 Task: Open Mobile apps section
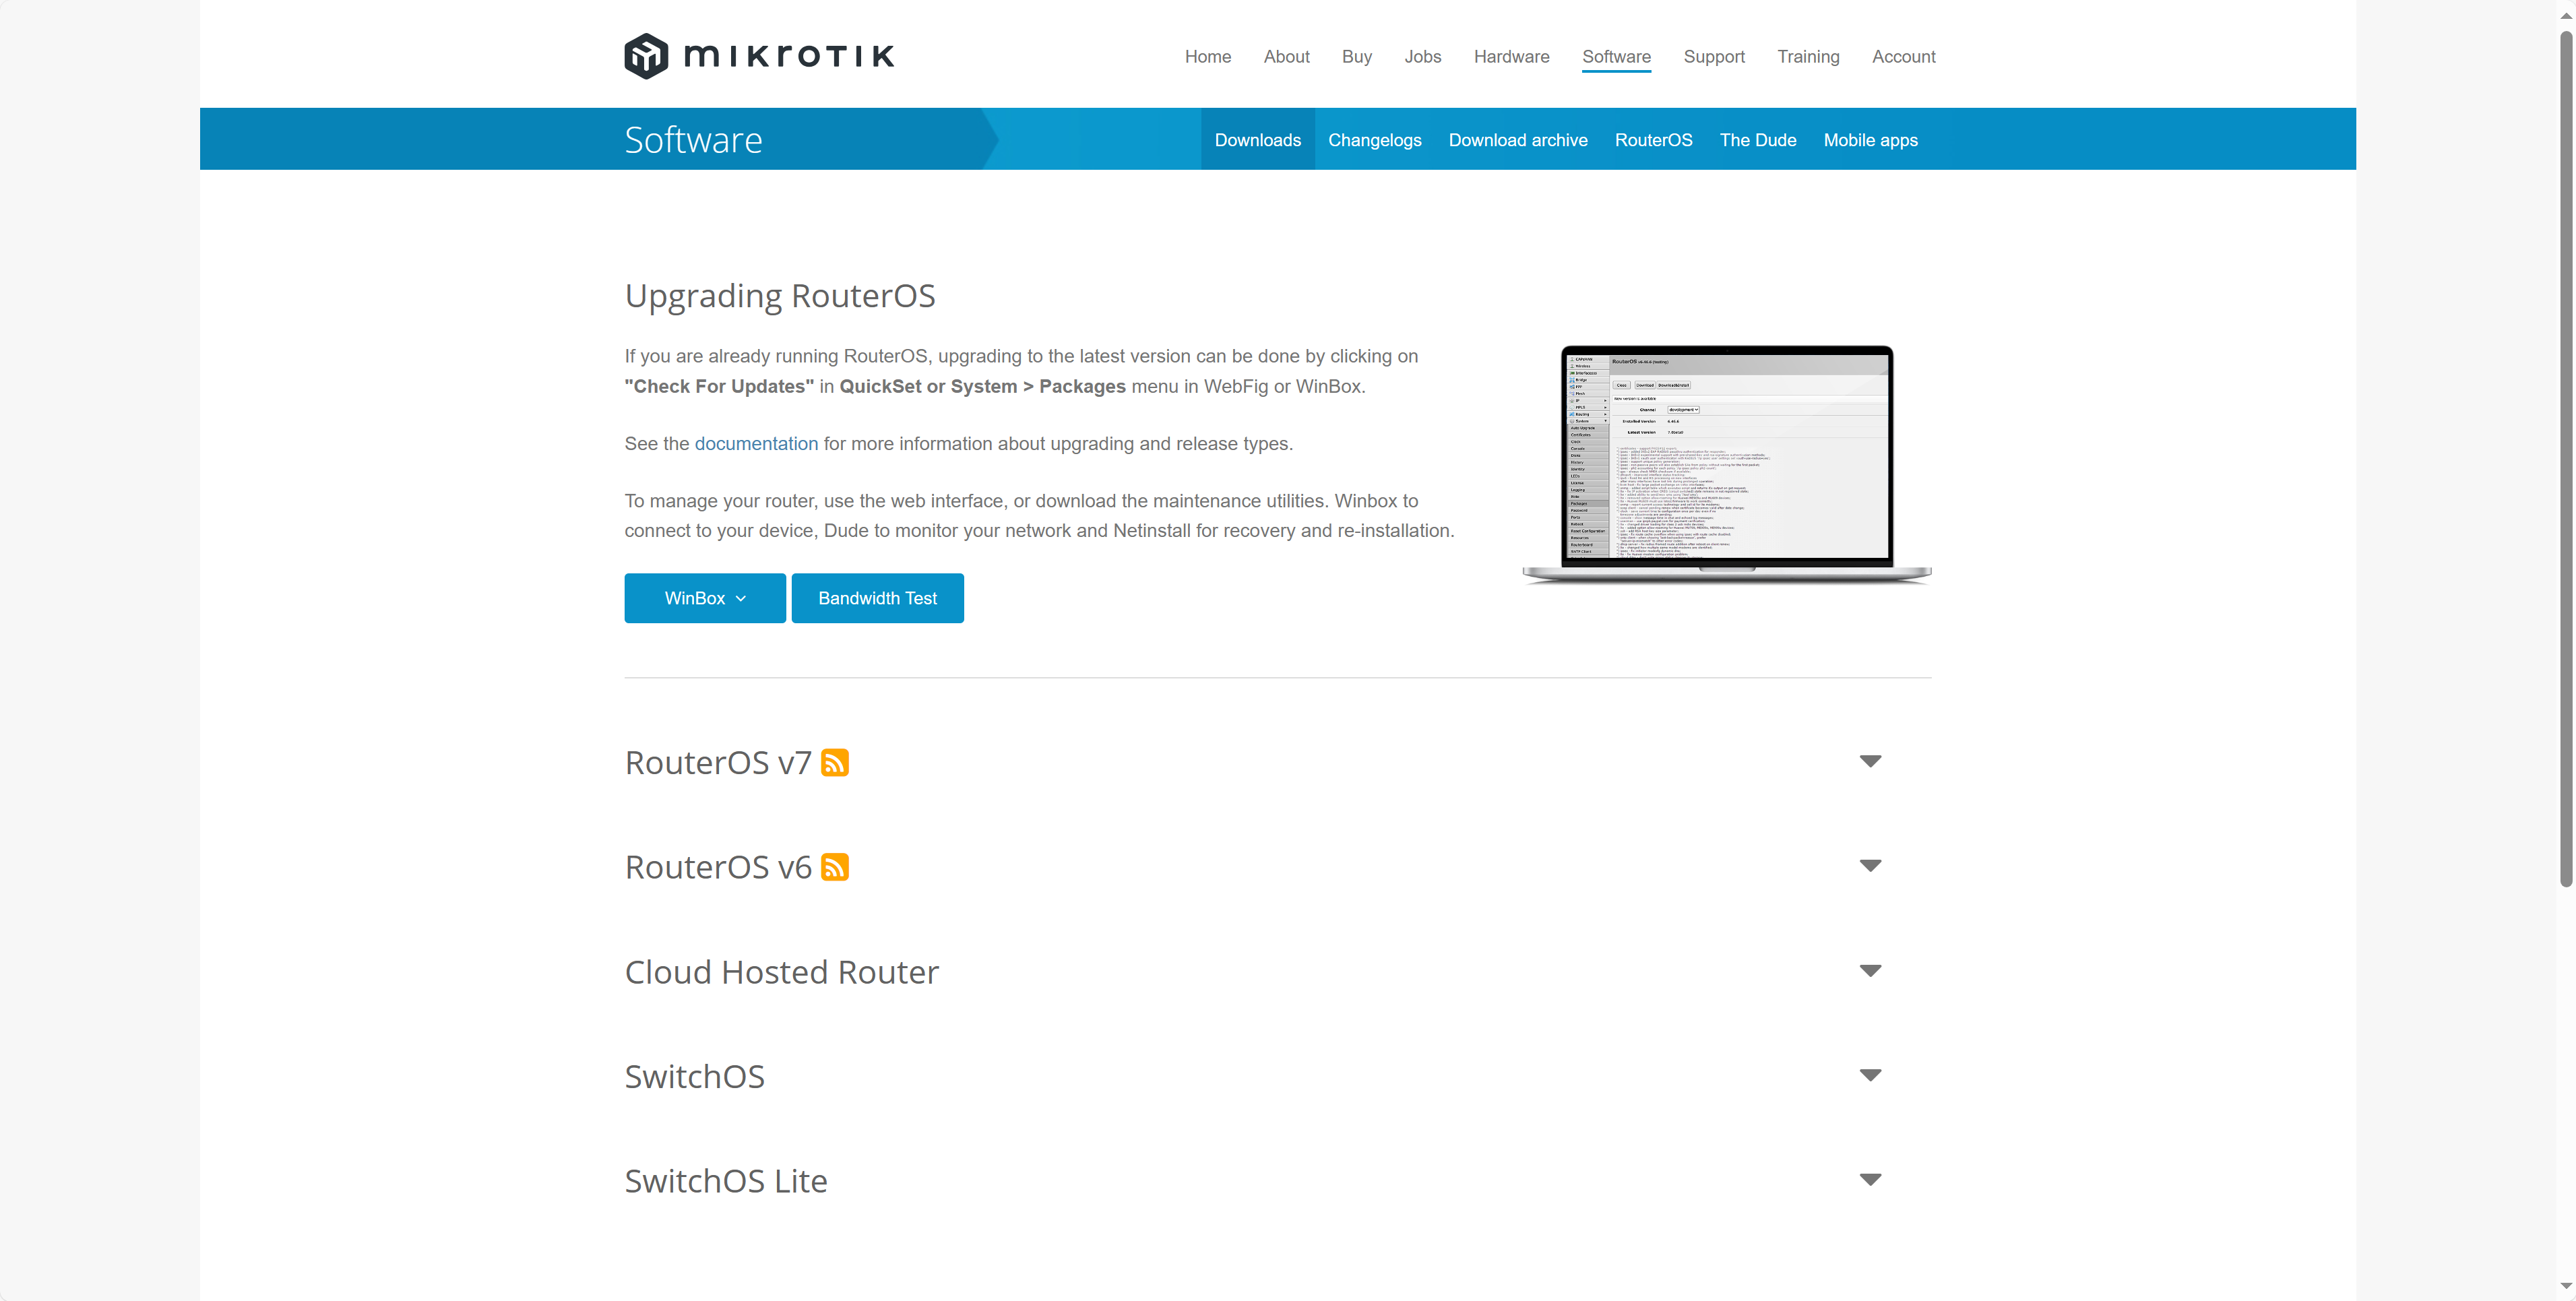[1870, 140]
